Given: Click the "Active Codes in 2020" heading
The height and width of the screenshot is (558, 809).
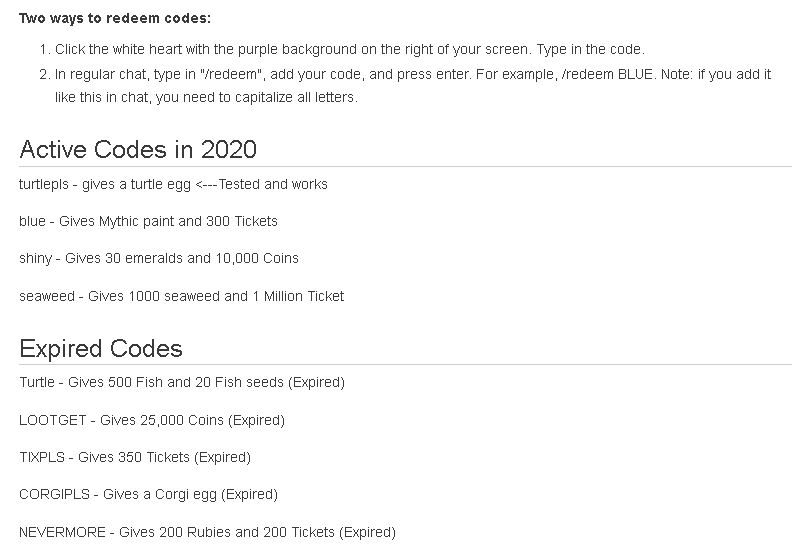Looking at the screenshot, I should click(138, 150).
